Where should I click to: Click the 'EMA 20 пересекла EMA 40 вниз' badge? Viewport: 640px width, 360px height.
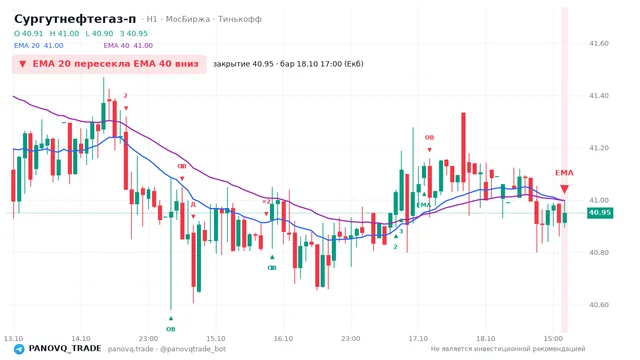tap(109, 64)
